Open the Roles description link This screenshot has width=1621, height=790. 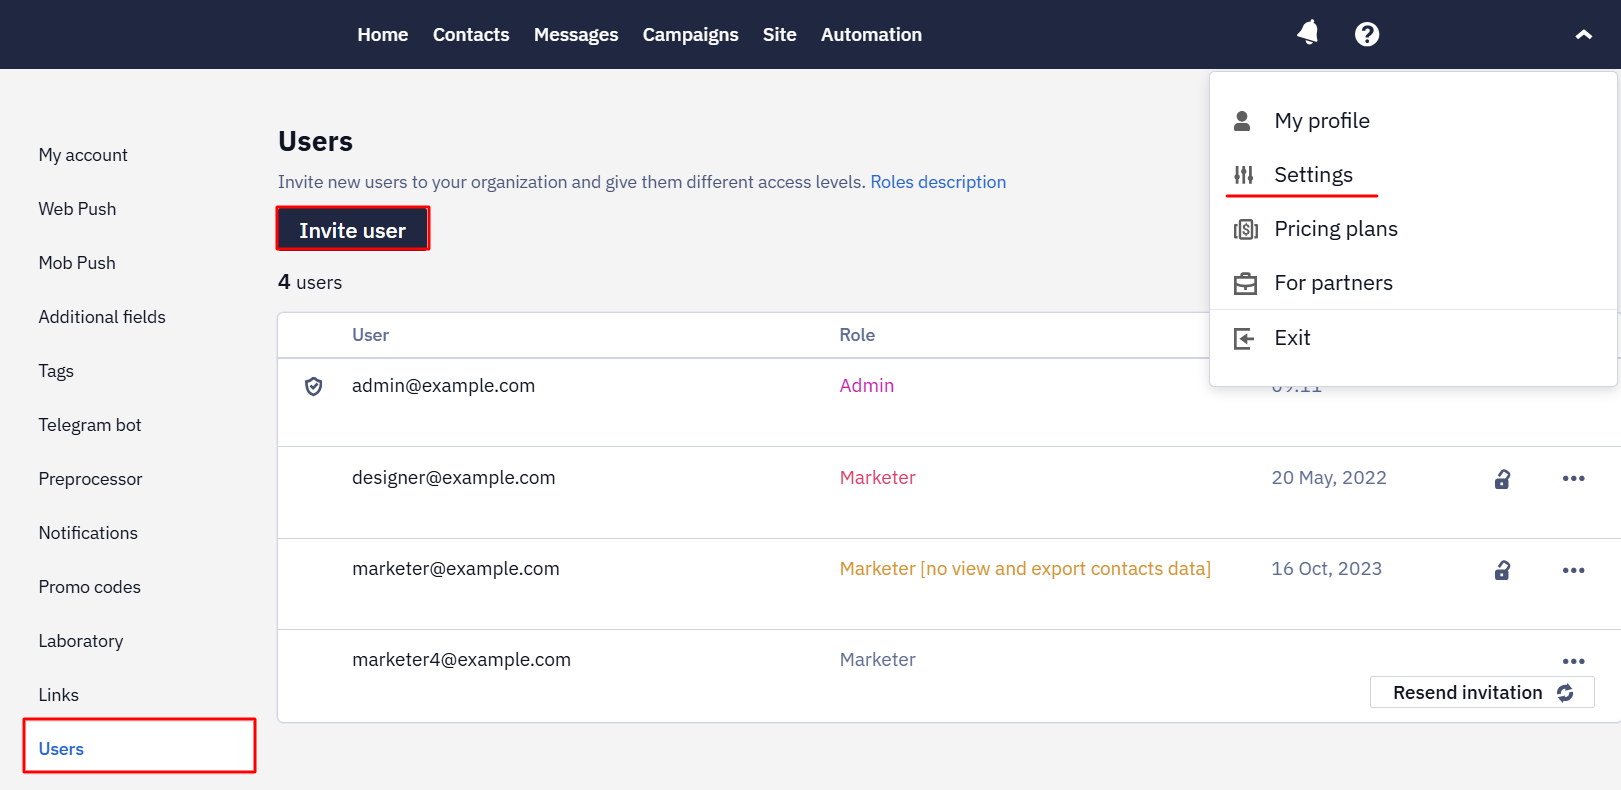[x=938, y=182]
